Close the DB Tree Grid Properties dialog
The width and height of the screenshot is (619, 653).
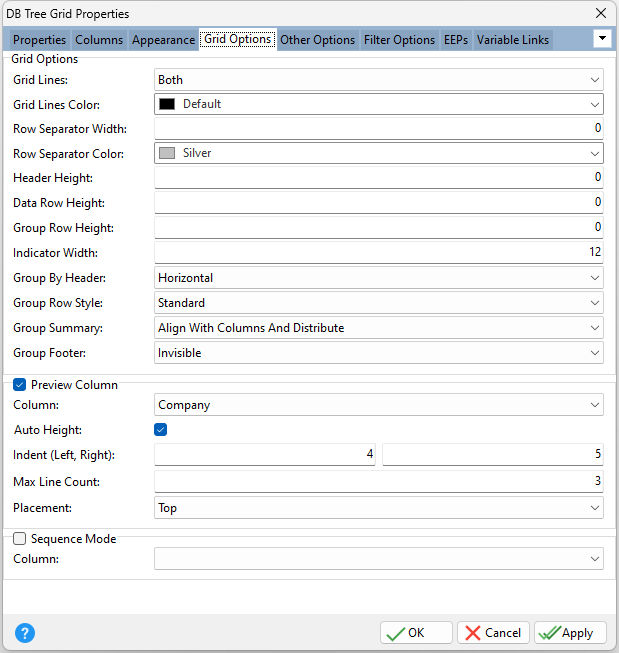pos(601,13)
